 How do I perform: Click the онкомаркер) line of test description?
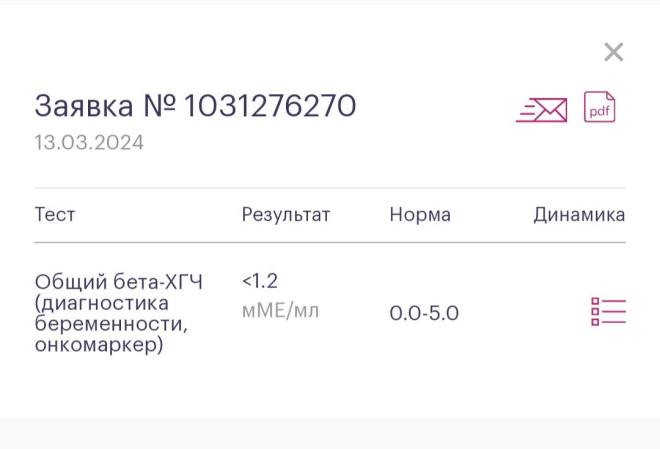coord(99,345)
